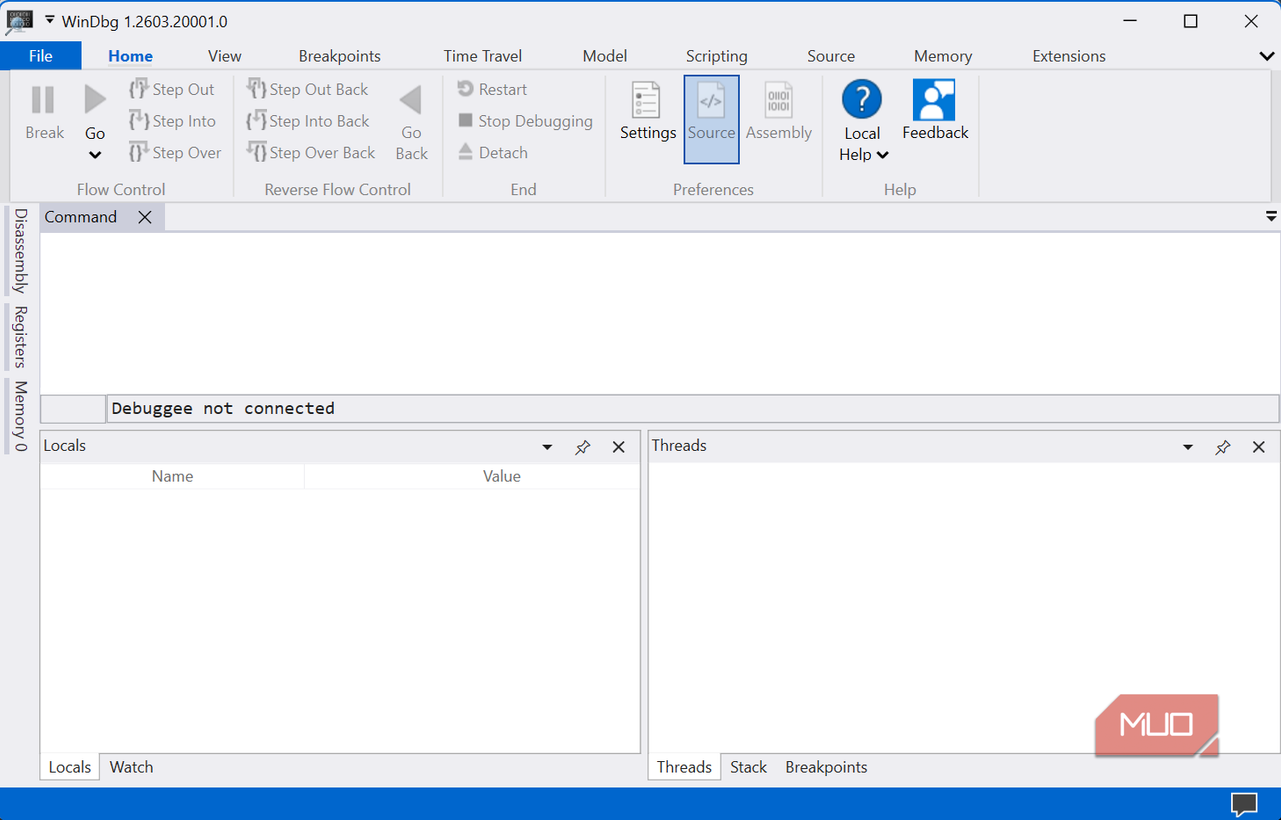This screenshot has width=1281, height=820.
Task: Open the Feedback icon
Action: pos(934,100)
